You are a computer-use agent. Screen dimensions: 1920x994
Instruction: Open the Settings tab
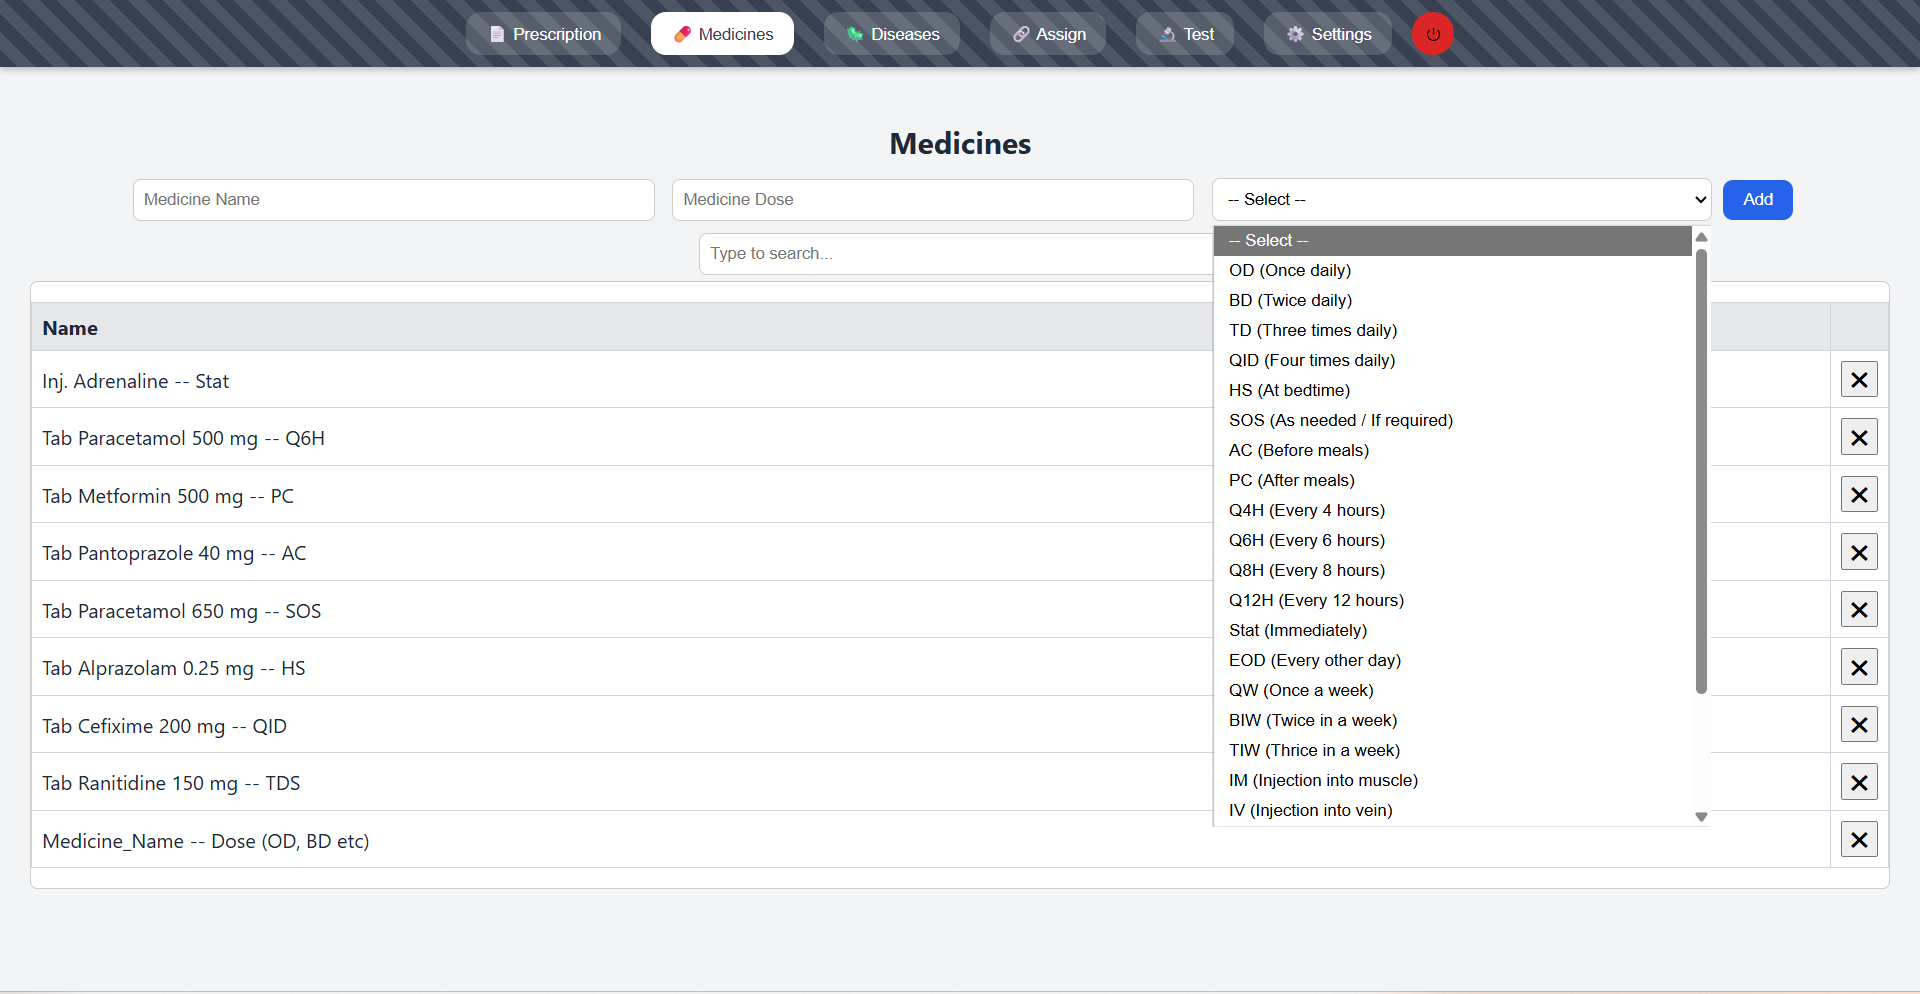click(x=1328, y=34)
